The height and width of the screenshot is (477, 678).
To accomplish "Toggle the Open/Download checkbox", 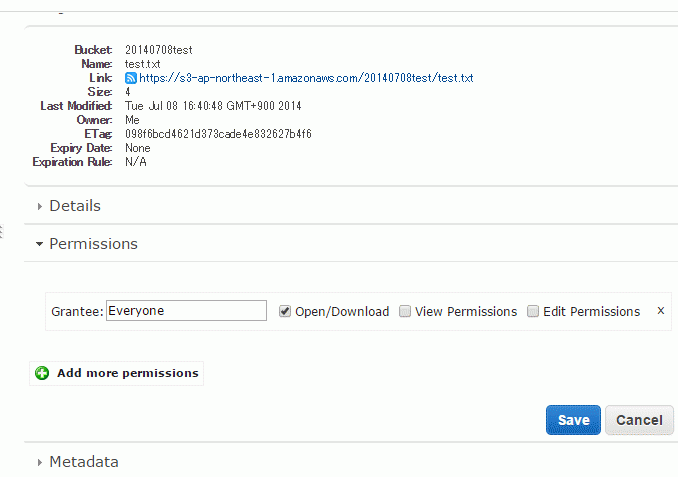I will coord(285,311).
